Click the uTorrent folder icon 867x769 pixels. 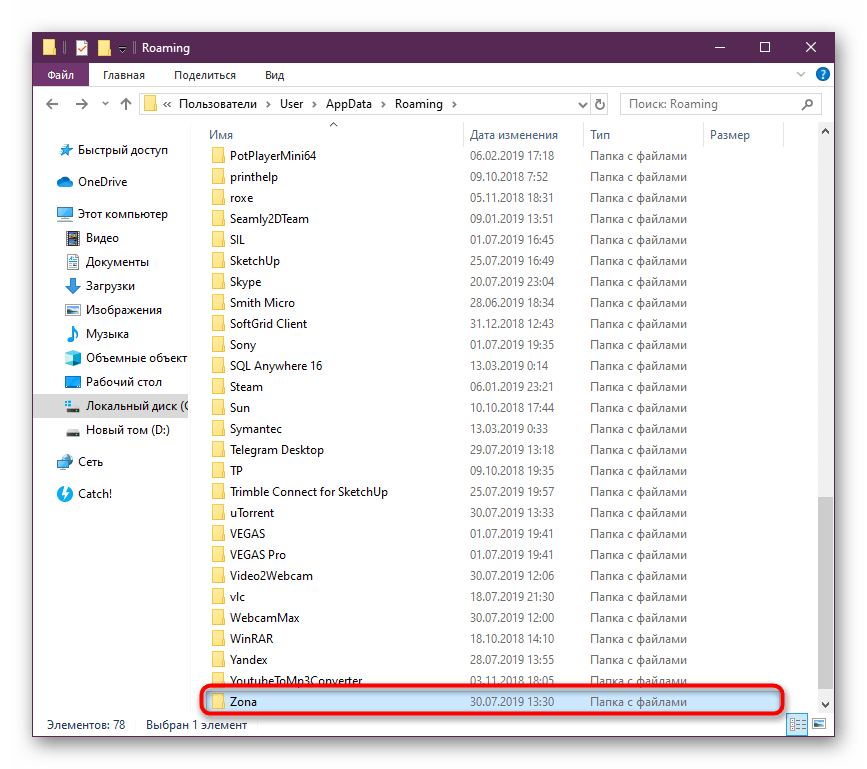218,512
